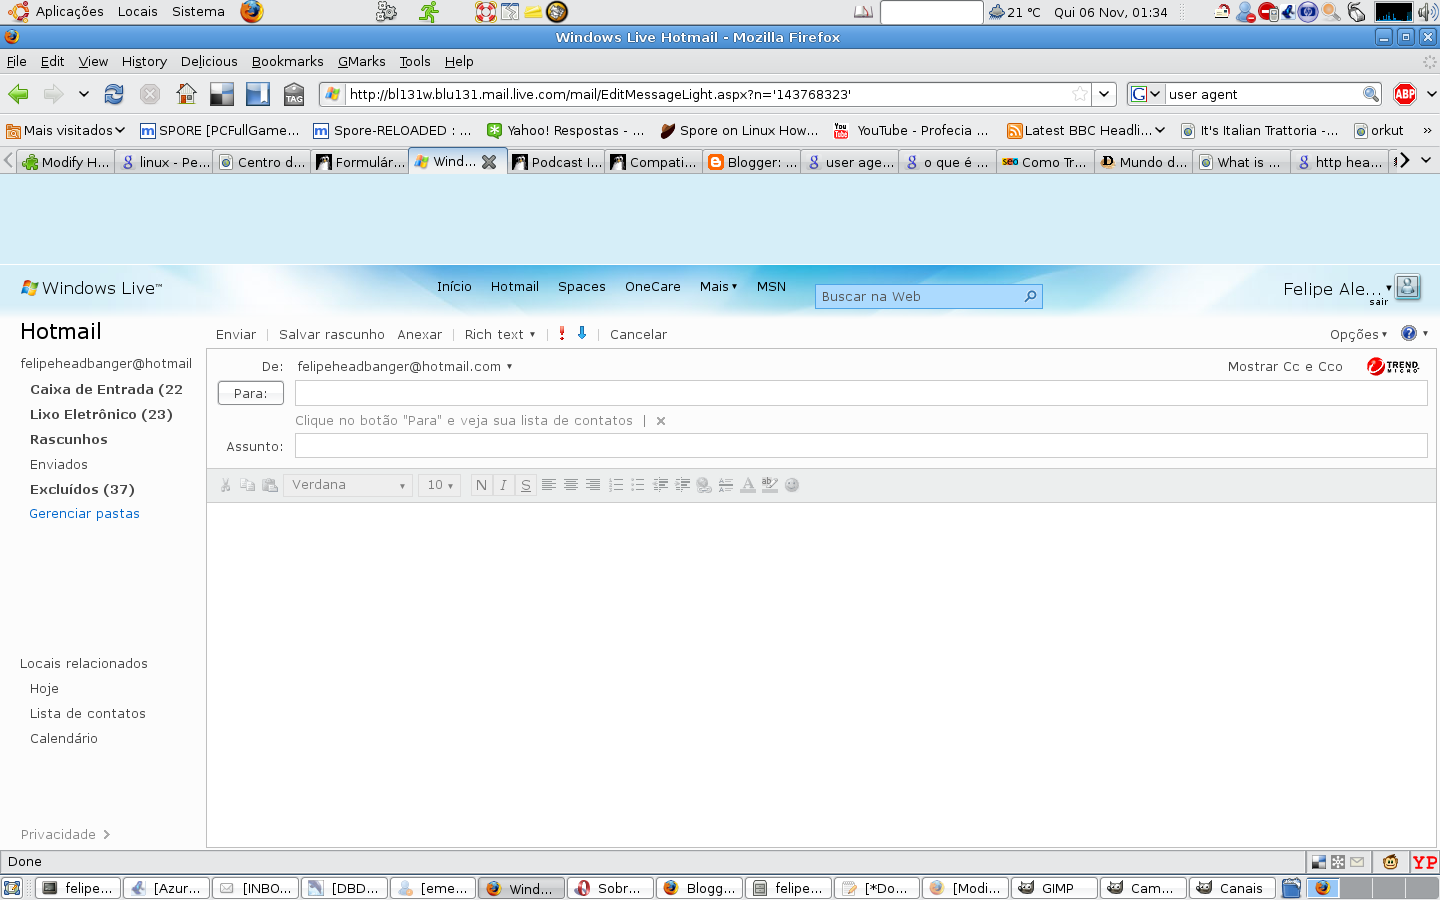Reload the page with the refresh icon
1440x900 pixels.
(x=114, y=94)
